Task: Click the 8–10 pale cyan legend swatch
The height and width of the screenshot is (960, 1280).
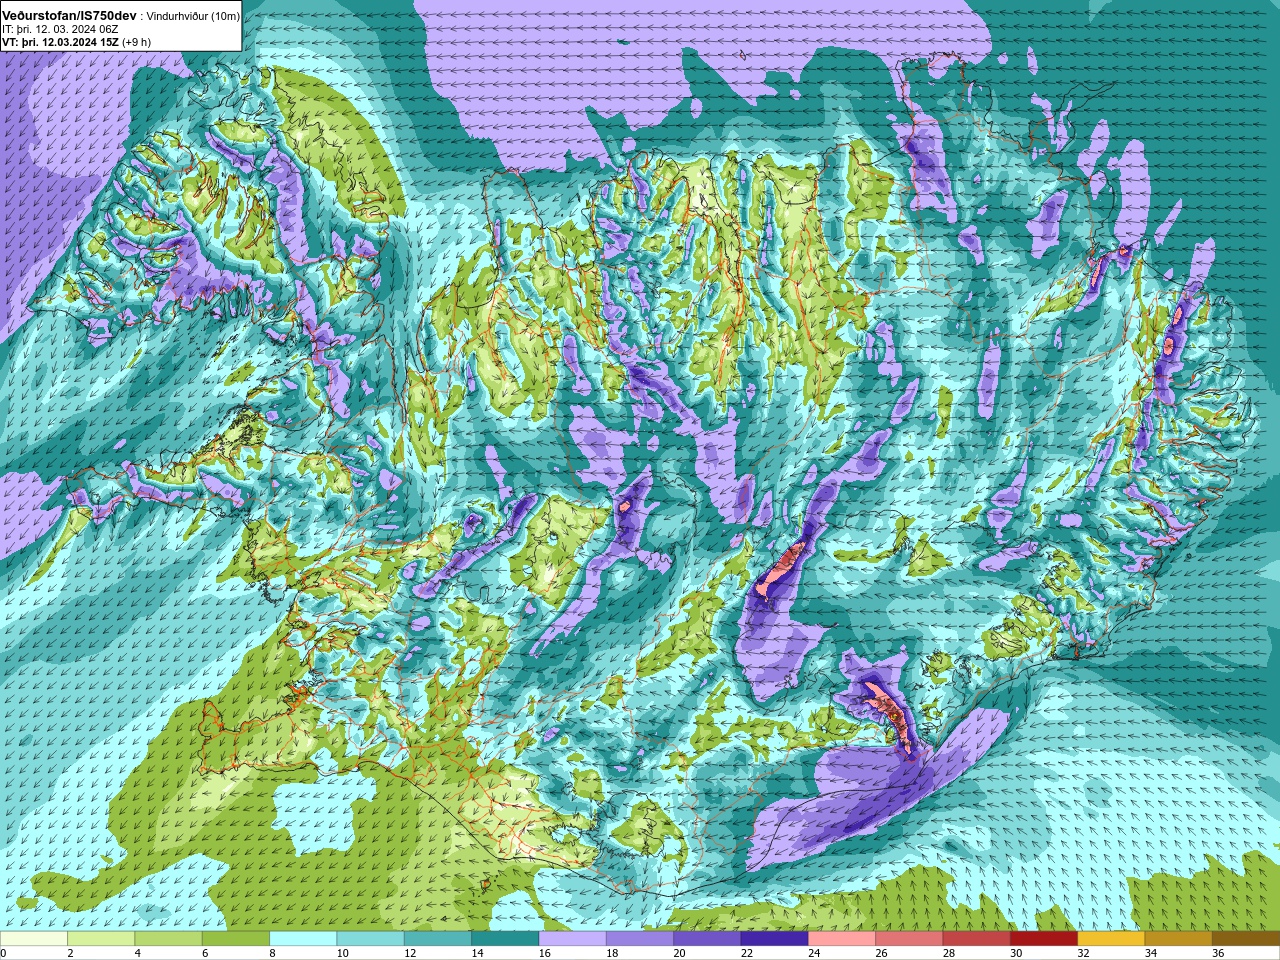Action: pyautogui.click(x=303, y=939)
